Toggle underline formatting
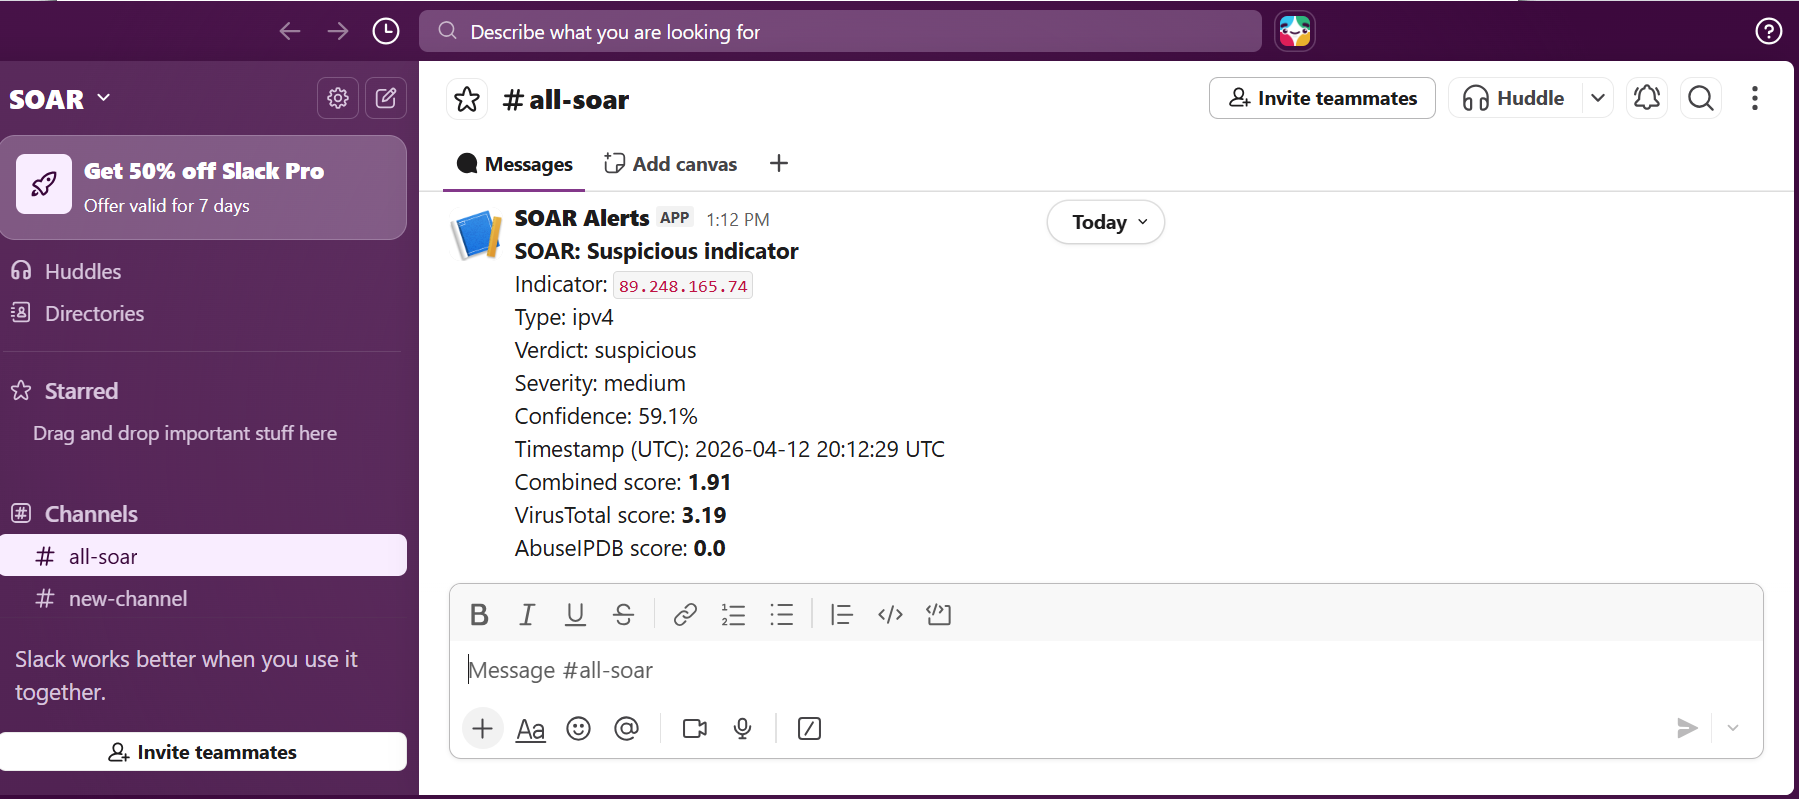Viewport: 1799px width, 799px height. pyautogui.click(x=575, y=614)
